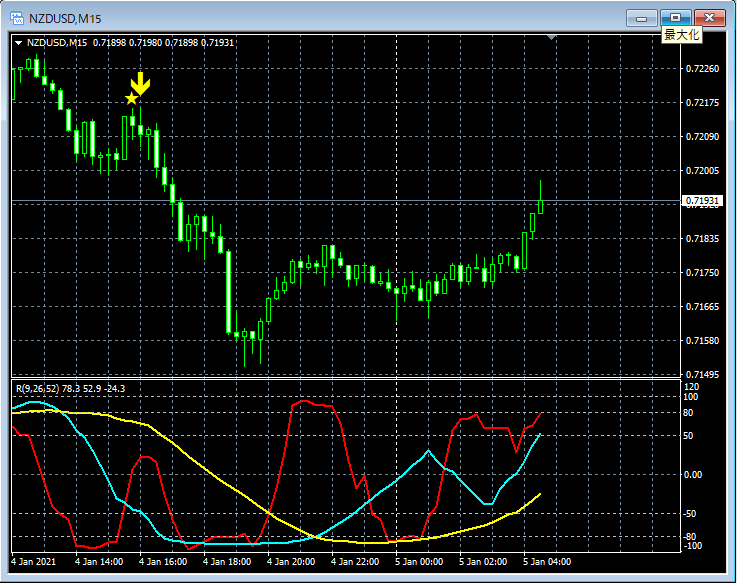Close the NZDUSD,M15 chart window

tap(710, 18)
